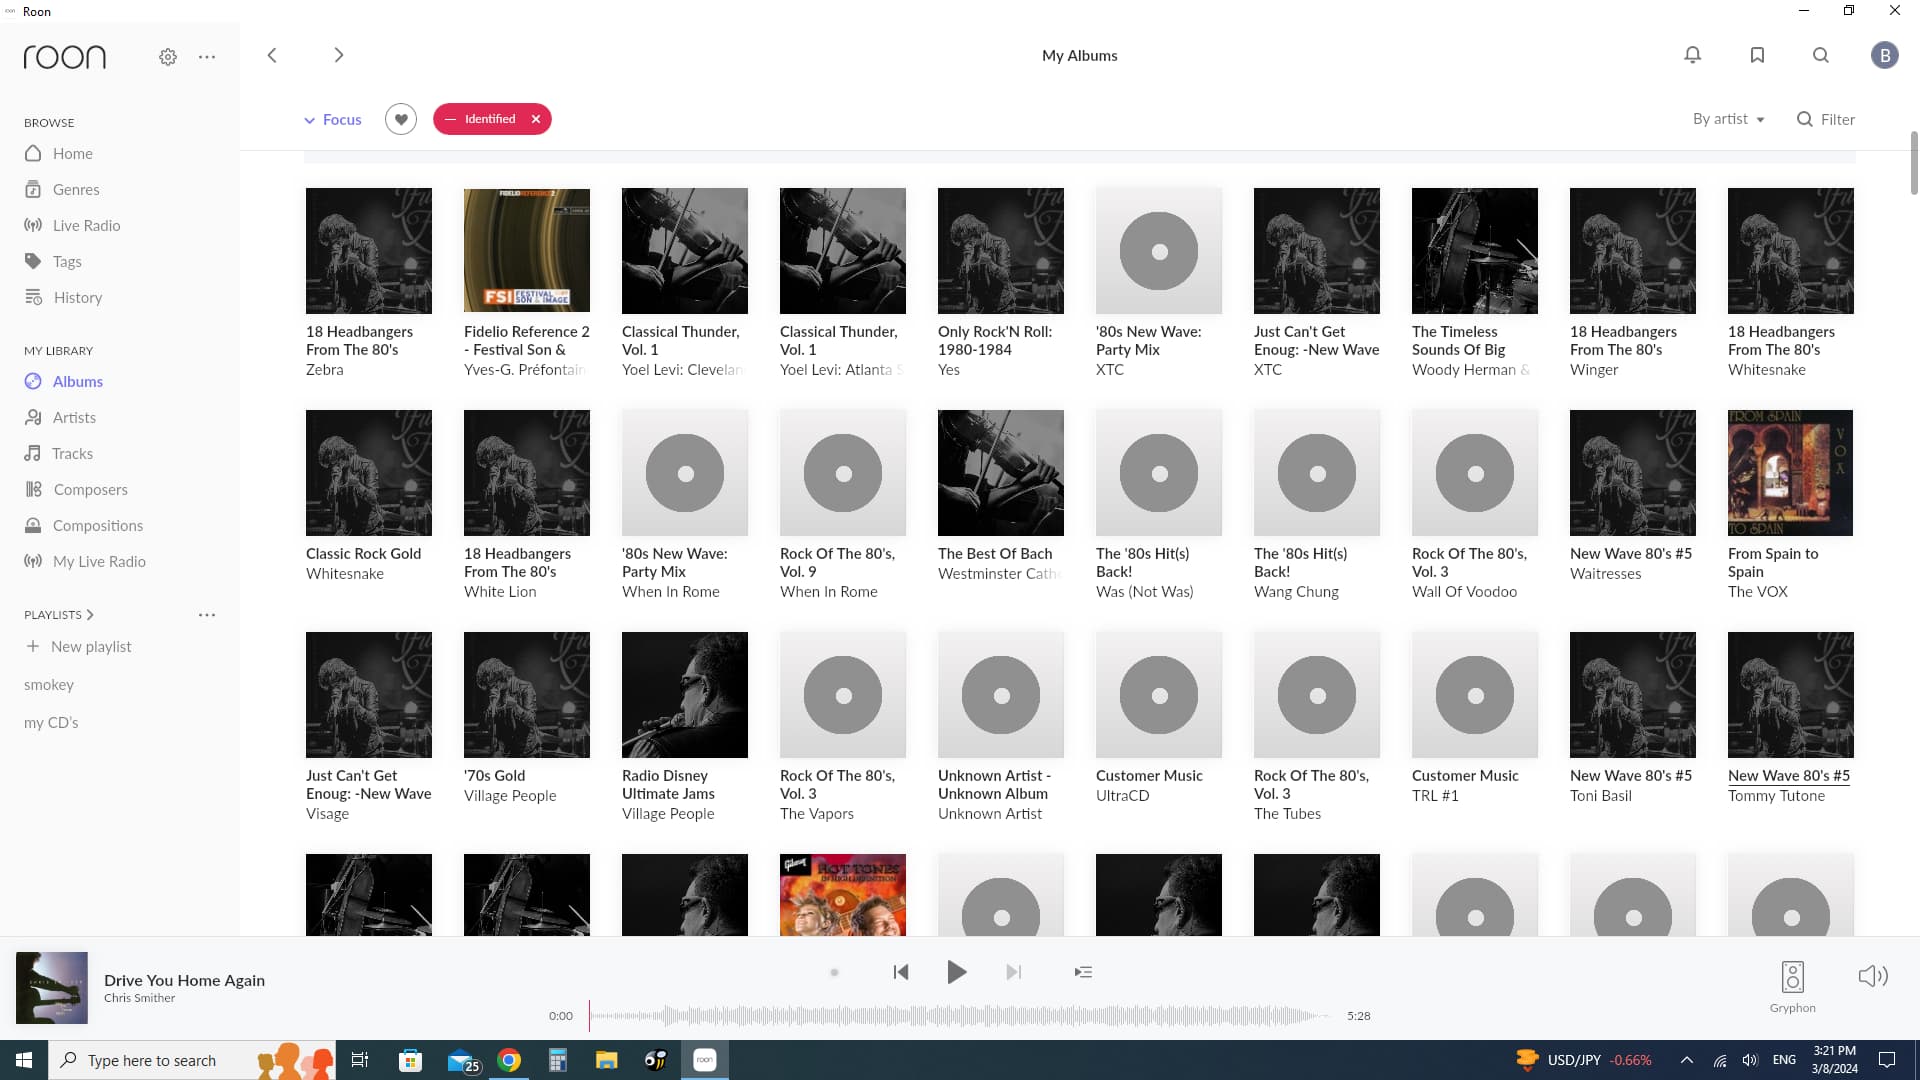
Task: Open Artists in My Library
Action: (x=60, y=417)
